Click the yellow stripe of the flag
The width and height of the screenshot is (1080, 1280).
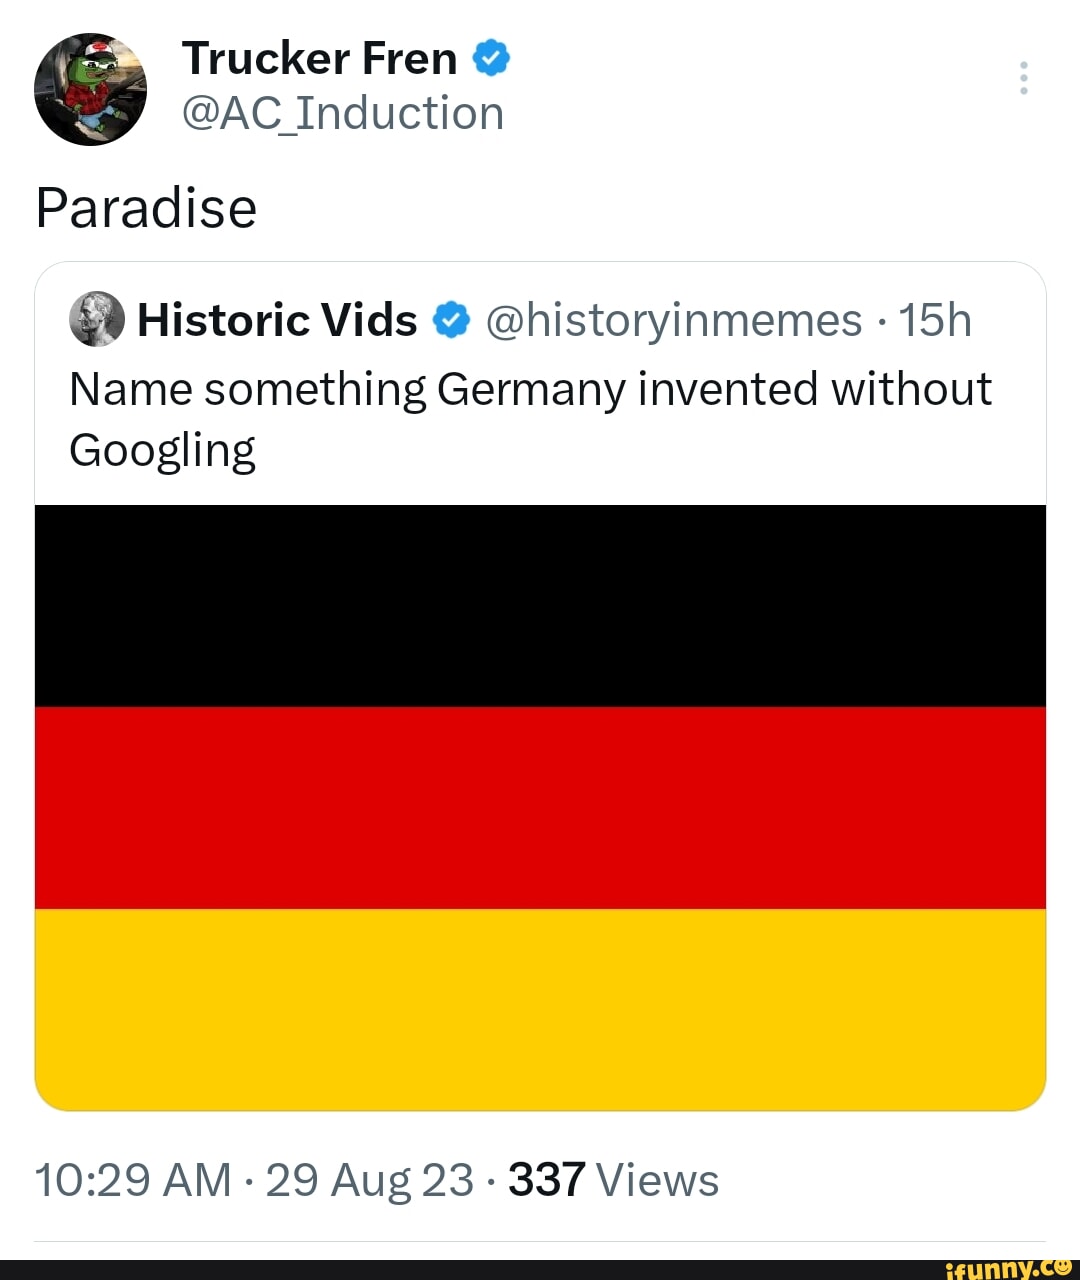tap(540, 1008)
